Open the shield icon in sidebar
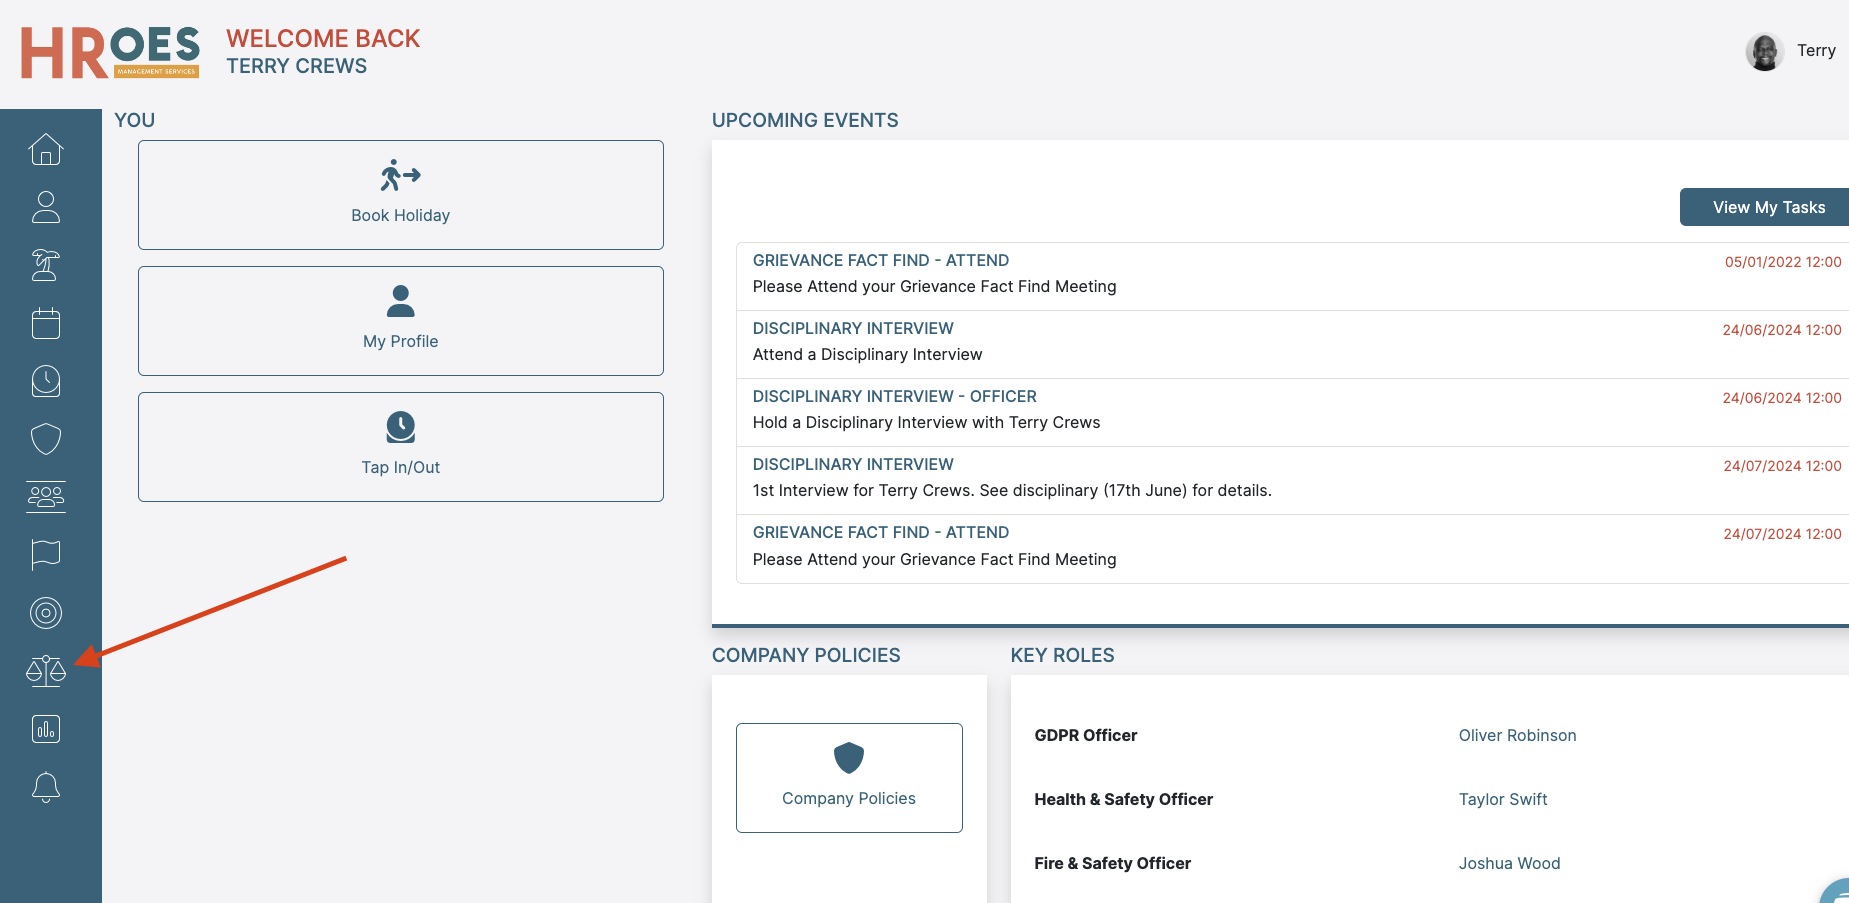 coord(46,439)
